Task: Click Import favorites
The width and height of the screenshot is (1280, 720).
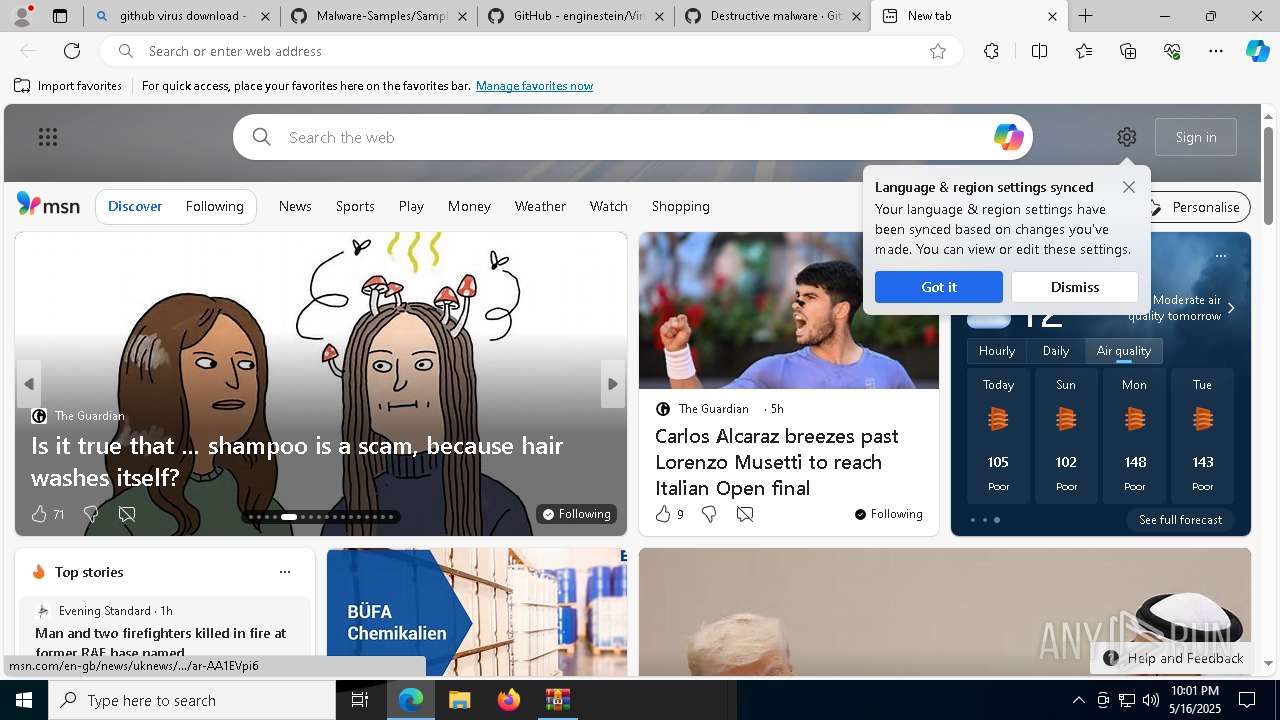Action: (68, 86)
